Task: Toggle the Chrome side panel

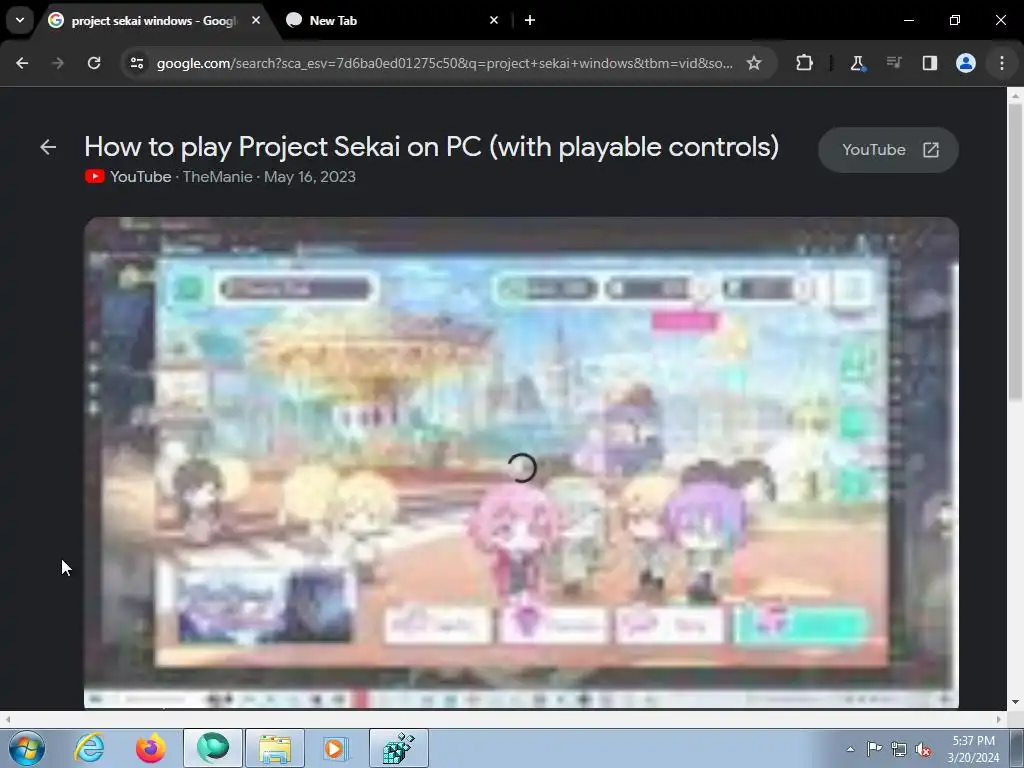Action: point(929,63)
